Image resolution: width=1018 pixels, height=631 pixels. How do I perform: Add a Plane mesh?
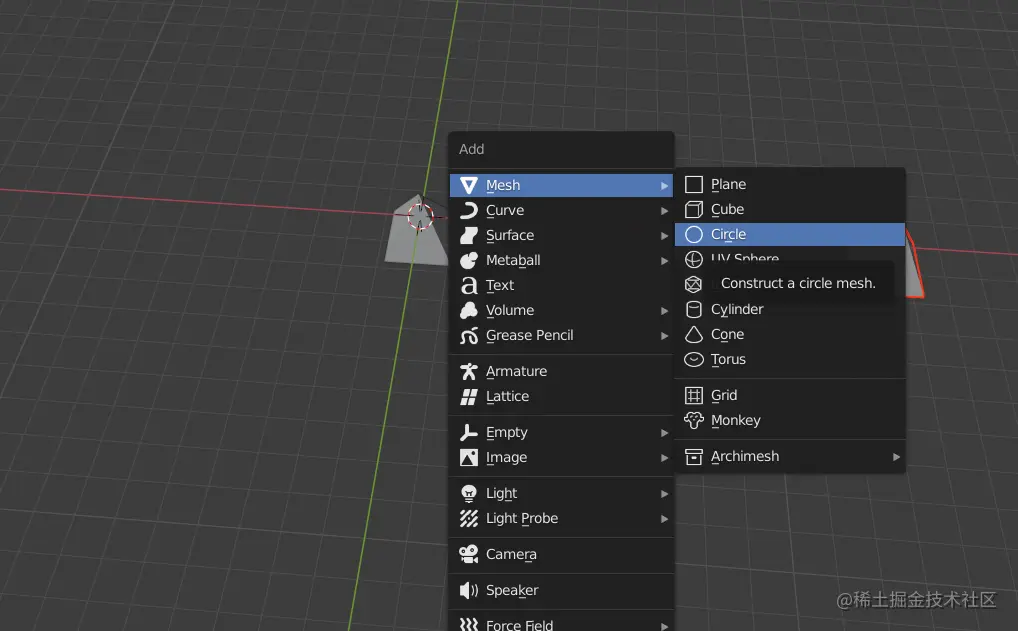point(790,185)
